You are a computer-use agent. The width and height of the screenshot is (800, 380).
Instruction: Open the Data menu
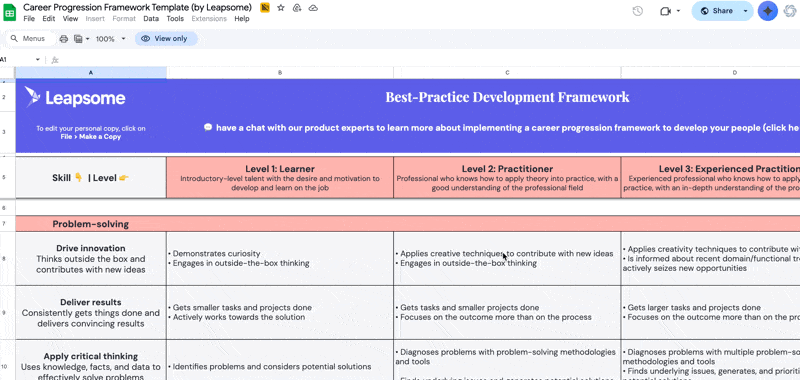pos(151,19)
